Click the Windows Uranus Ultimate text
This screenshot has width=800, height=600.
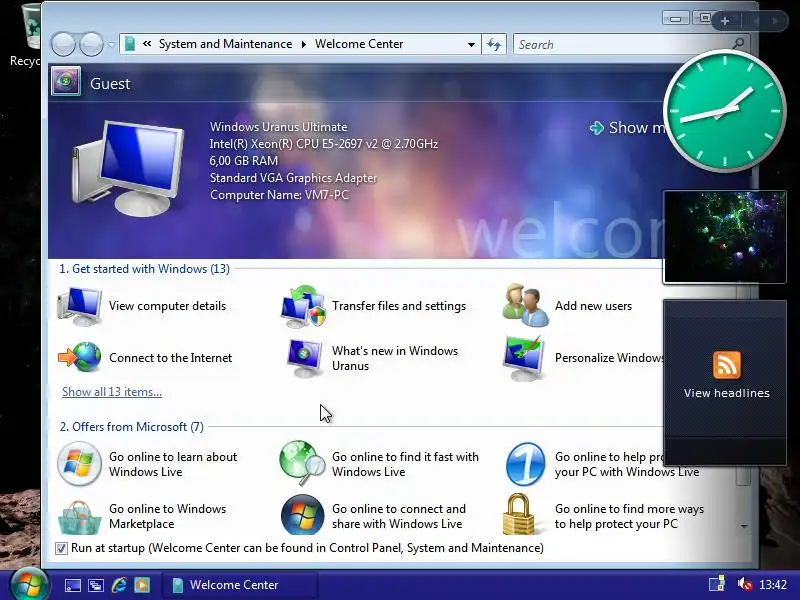[x=279, y=127]
